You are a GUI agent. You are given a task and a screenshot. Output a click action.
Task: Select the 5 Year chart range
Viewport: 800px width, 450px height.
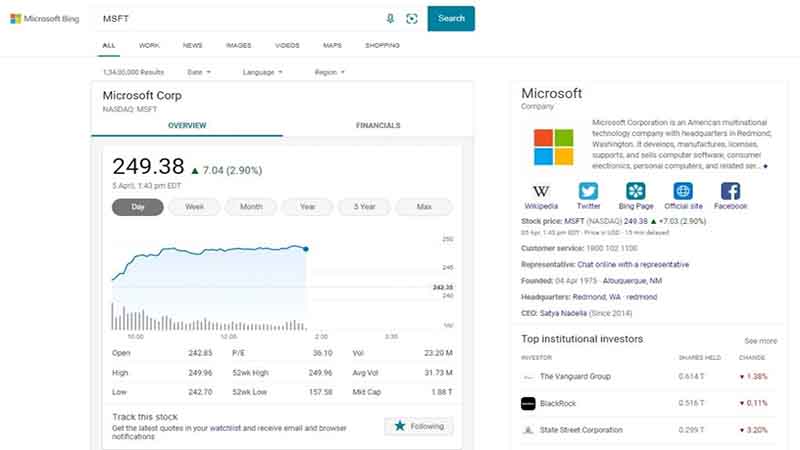click(x=364, y=207)
